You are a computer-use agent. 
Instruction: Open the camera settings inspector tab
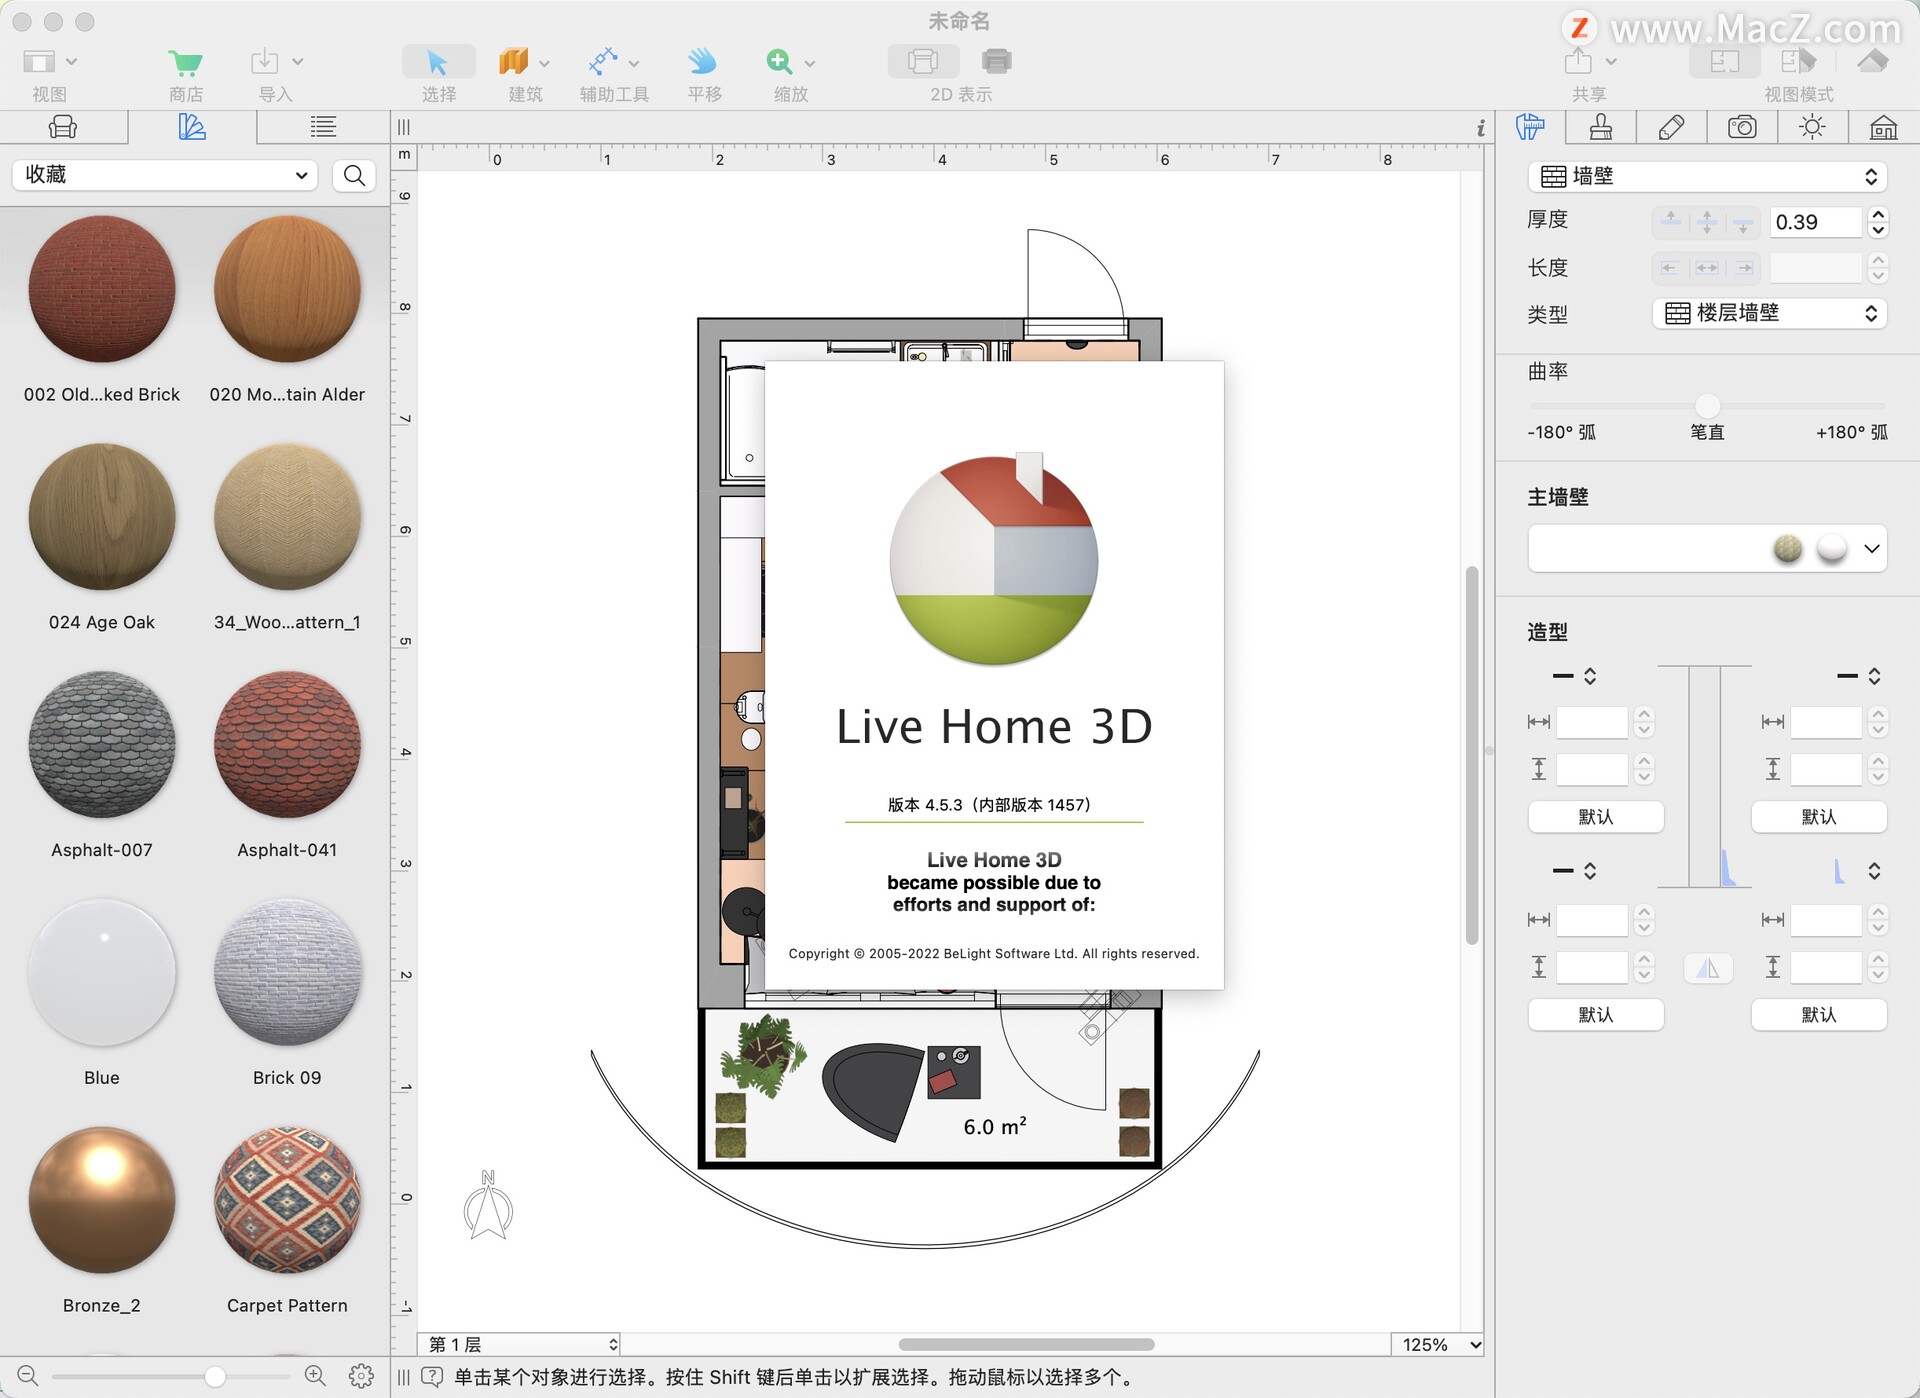(1742, 127)
